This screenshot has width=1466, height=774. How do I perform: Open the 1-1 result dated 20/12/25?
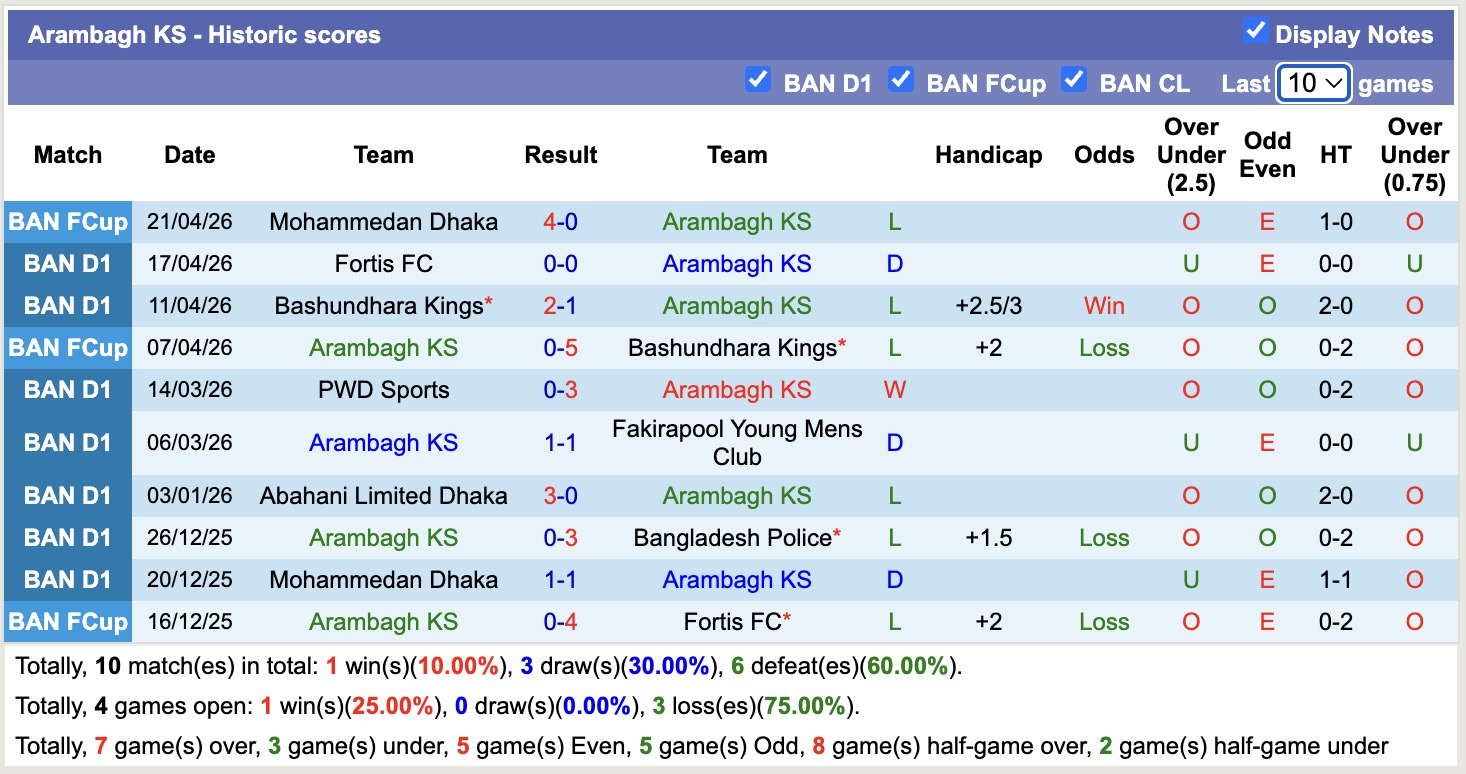pyautogui.click(x=560, y=580)
